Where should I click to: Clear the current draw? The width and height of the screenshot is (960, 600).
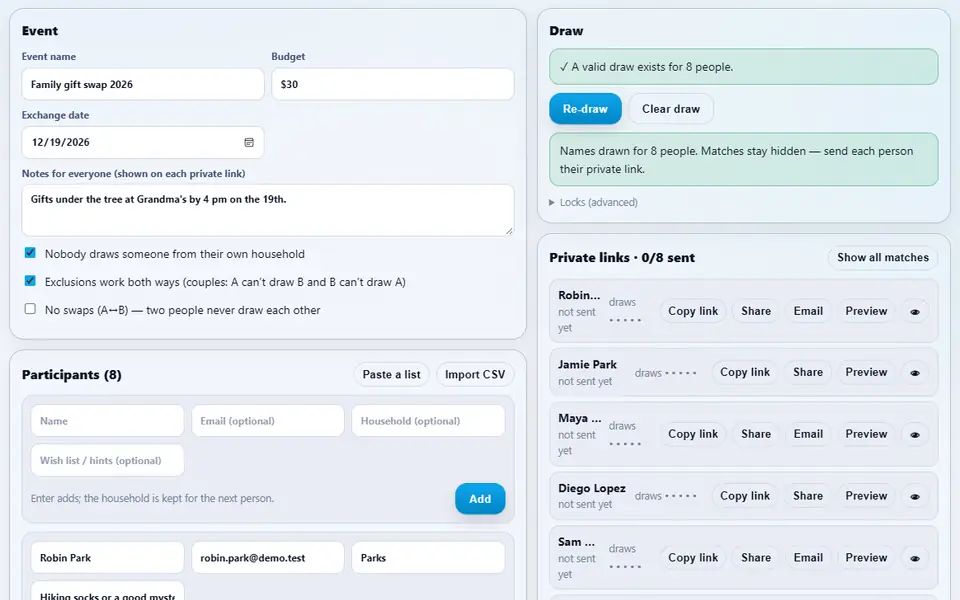point(671,109)
